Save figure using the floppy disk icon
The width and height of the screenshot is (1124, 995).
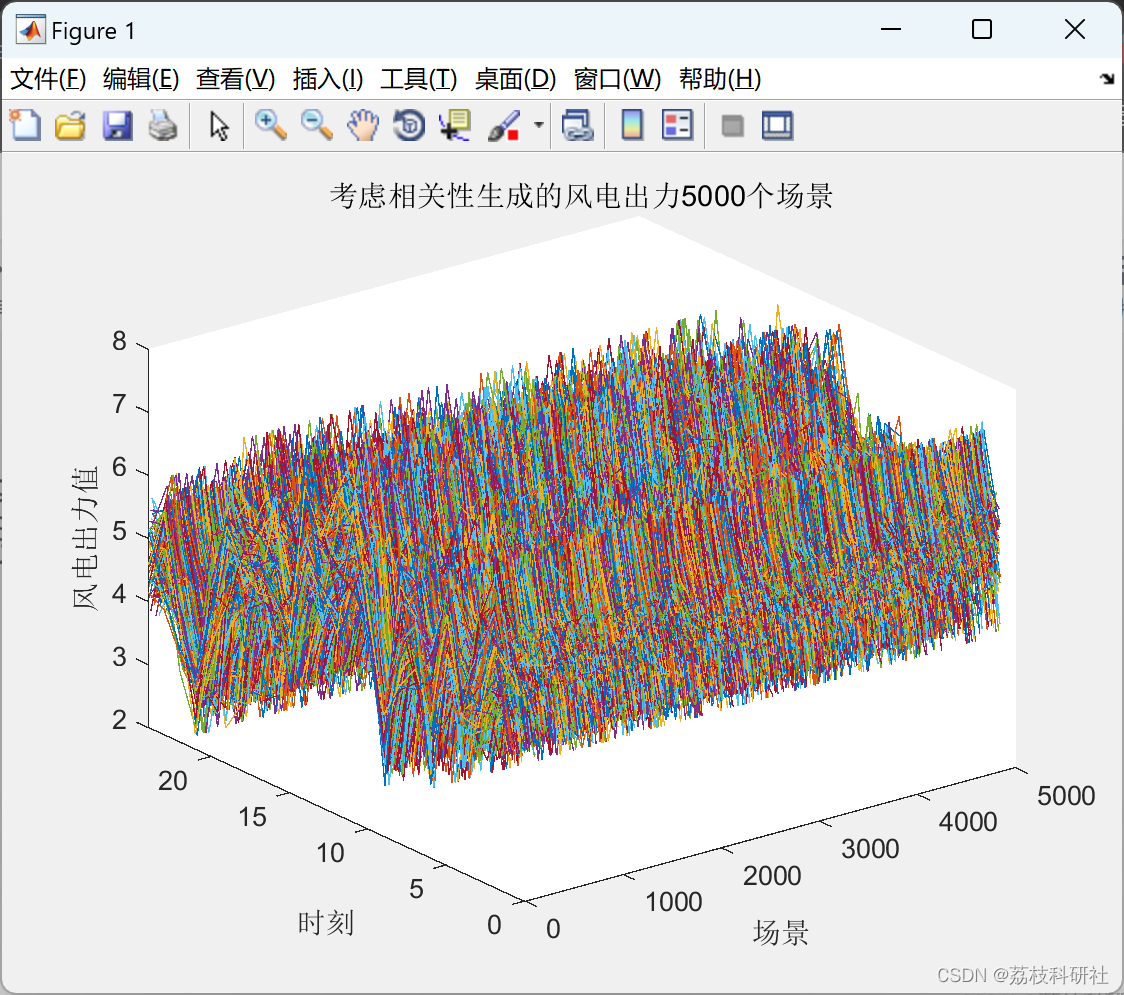[117, 125]
